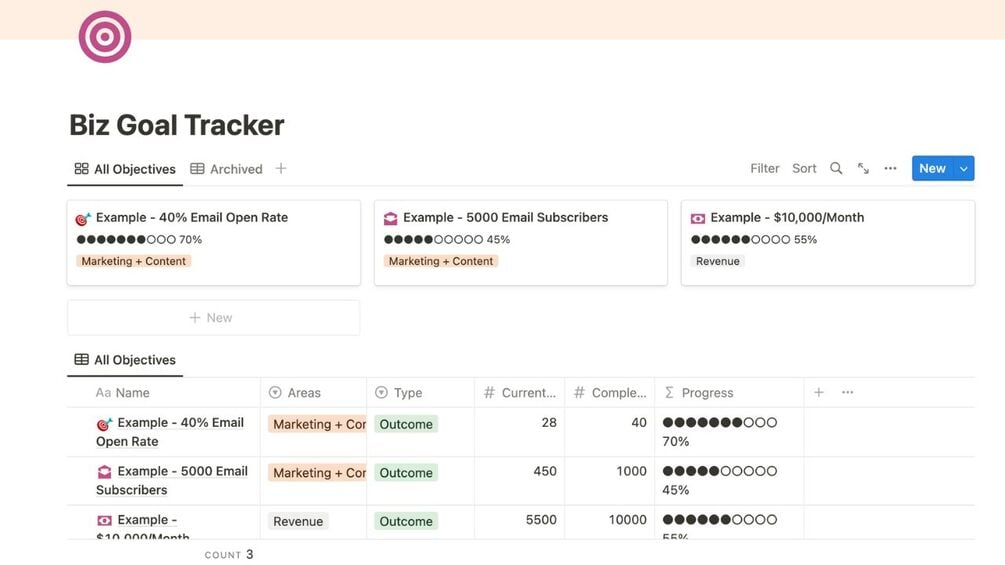
Task: Click the empty + New gallery card
Action: coord(213,318)
